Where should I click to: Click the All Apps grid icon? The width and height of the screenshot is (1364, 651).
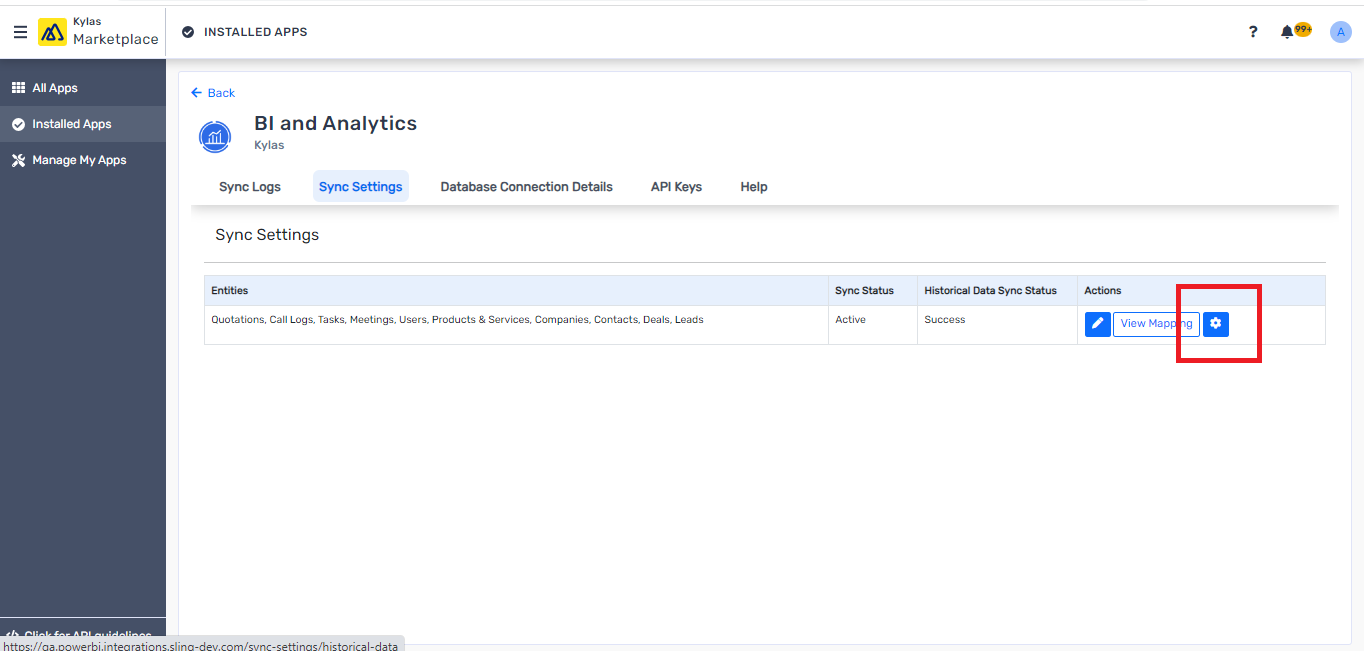click(18, 88)
